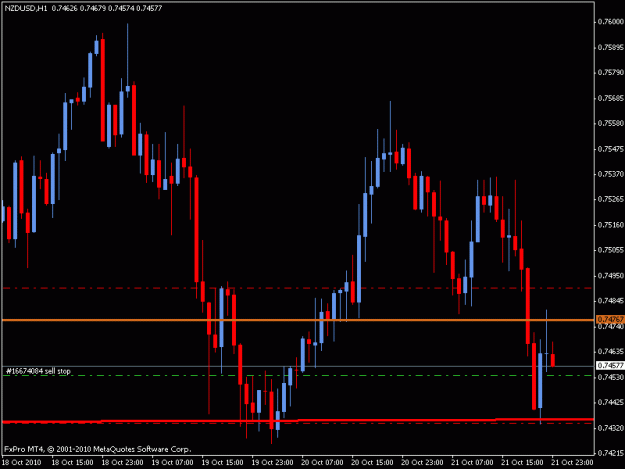Click the FxPro MT4 MetaQuotes copyright text
This screenshot has height=469, width=625.
pyautogui.click(x=98, y=449)
